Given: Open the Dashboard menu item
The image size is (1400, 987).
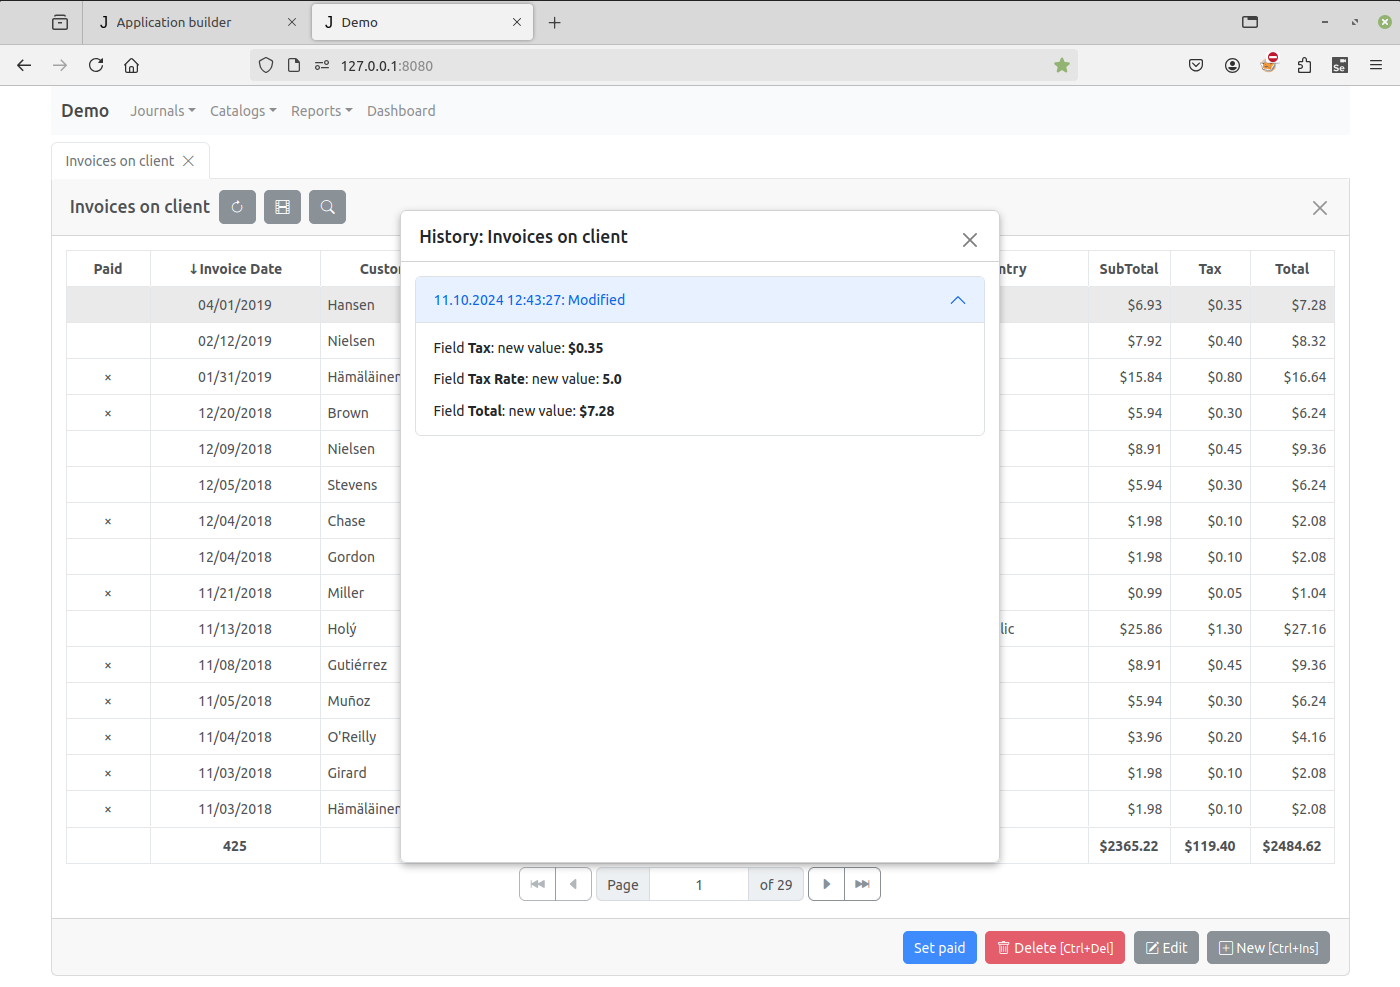Looking at the screenshot, I should [x=401, y=111].
